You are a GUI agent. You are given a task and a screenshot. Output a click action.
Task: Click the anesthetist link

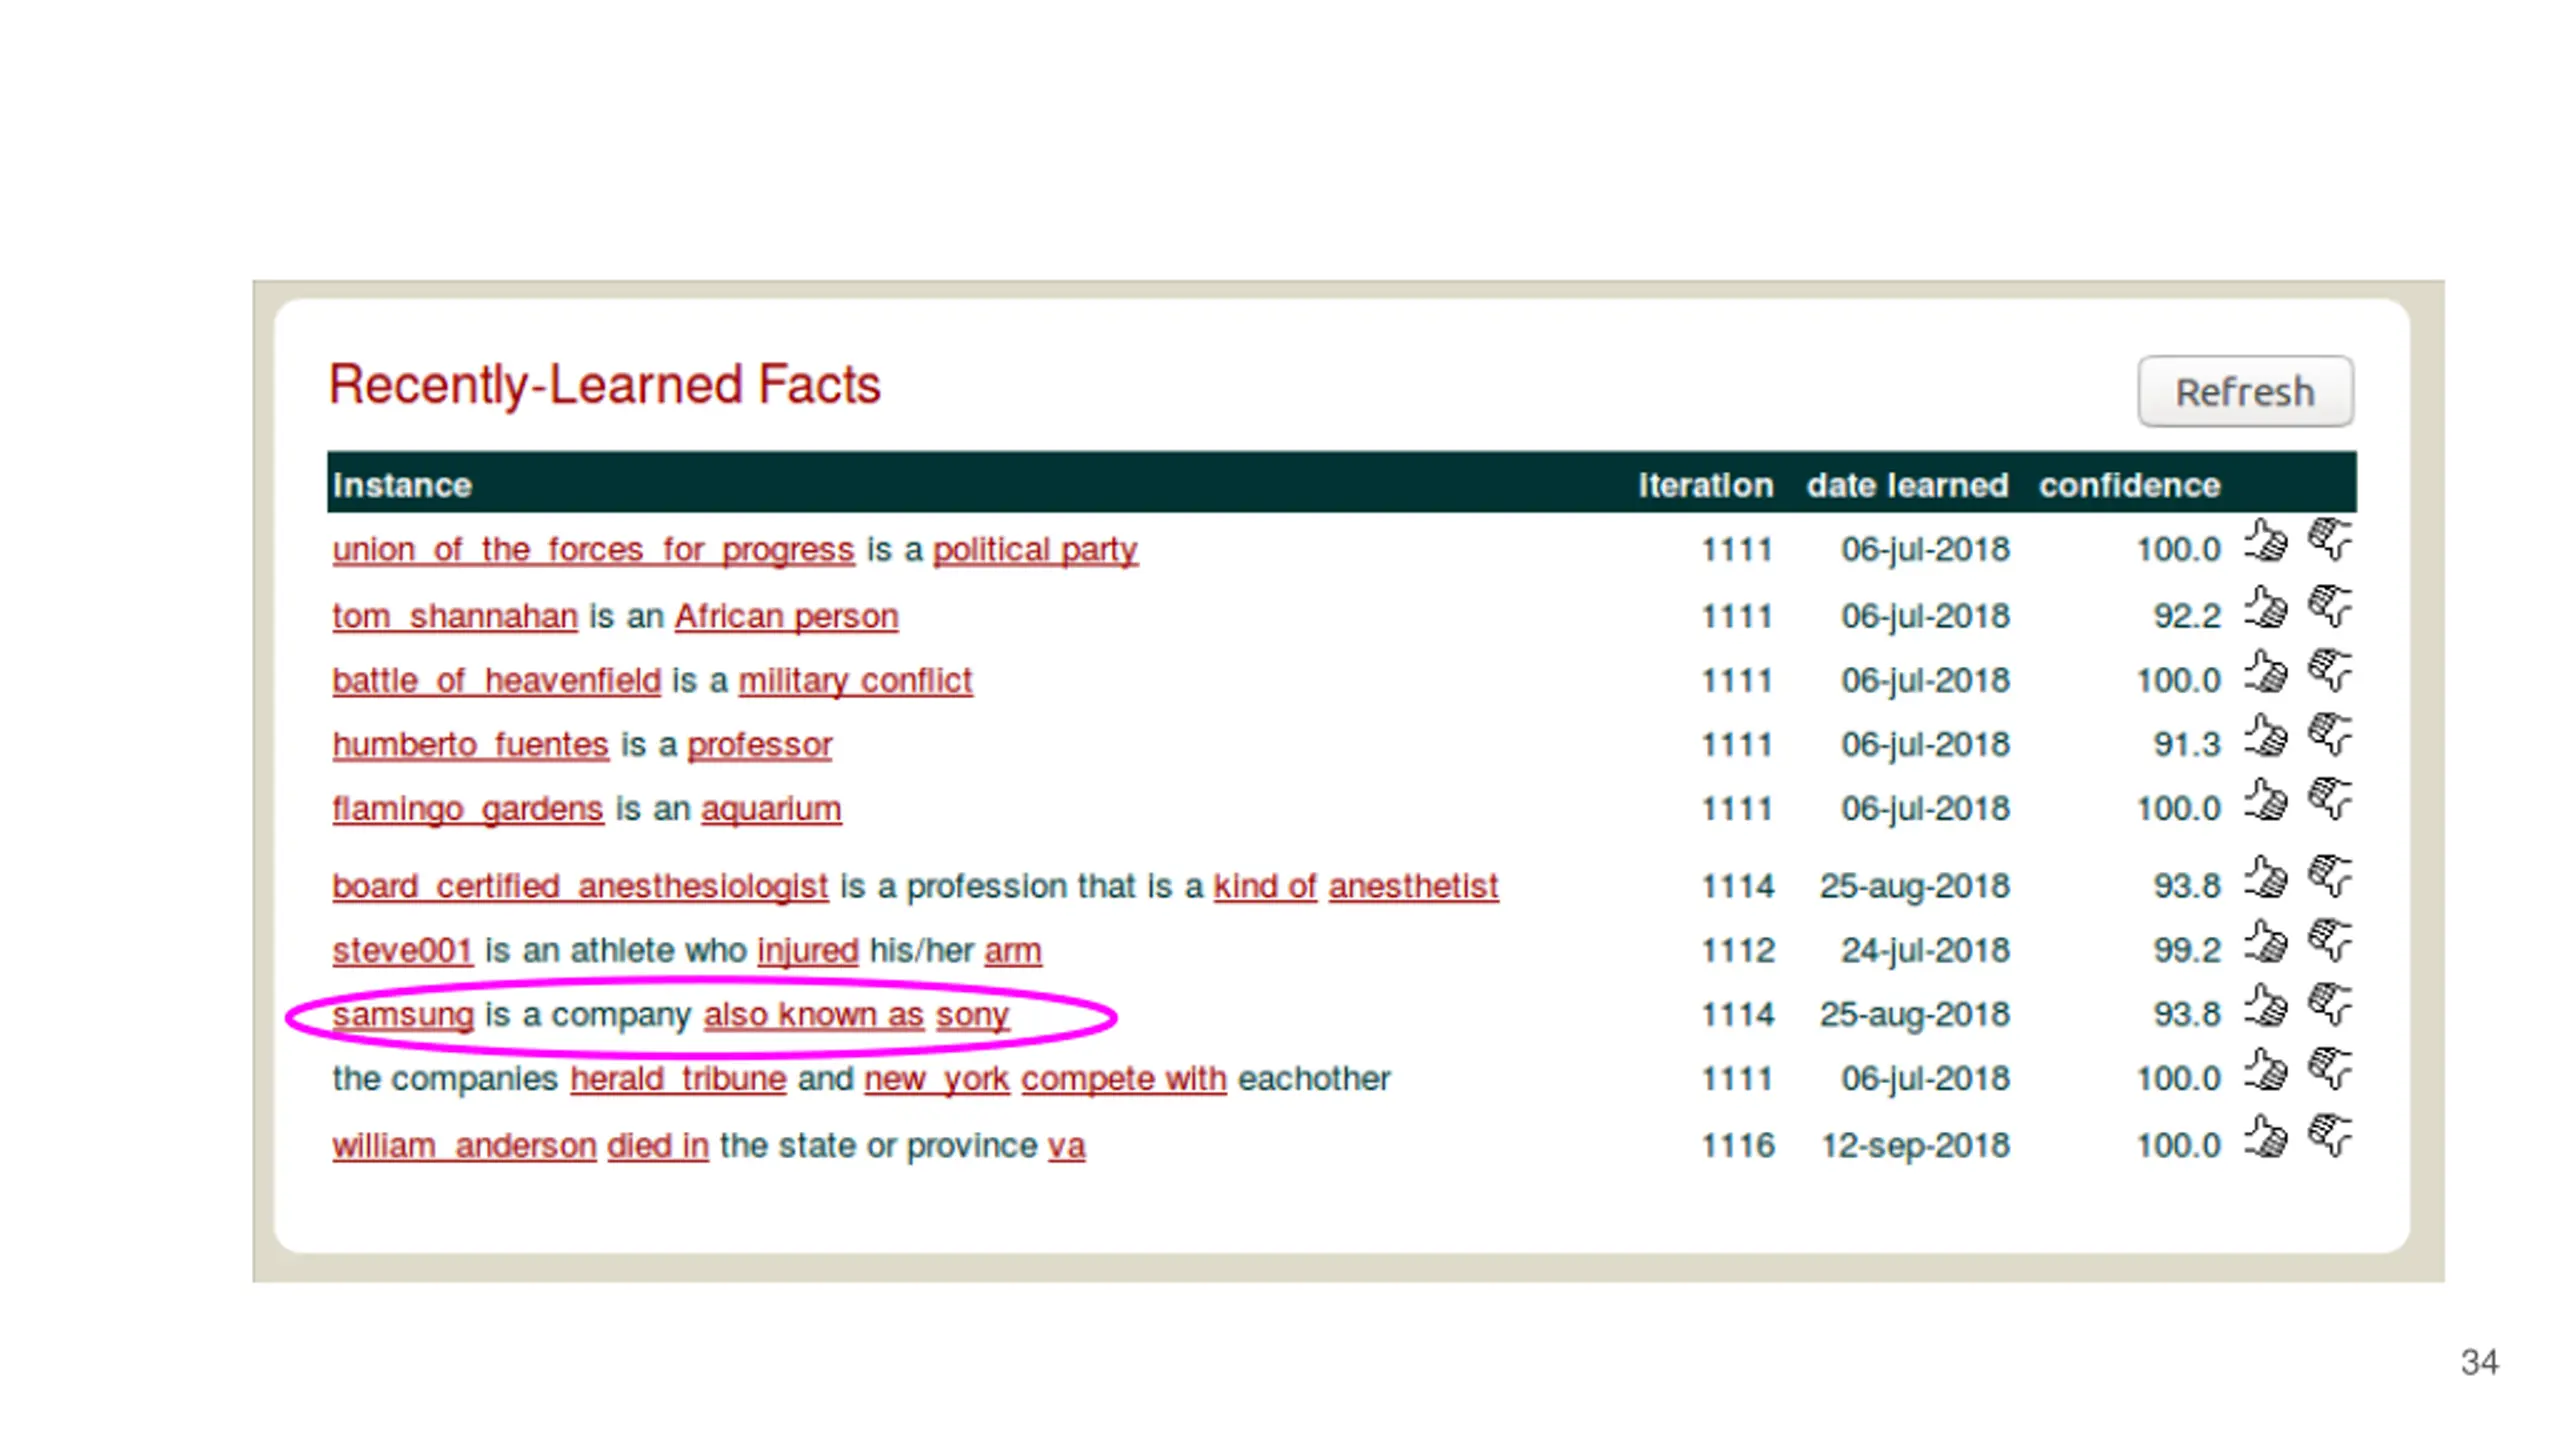(1412, 886)
